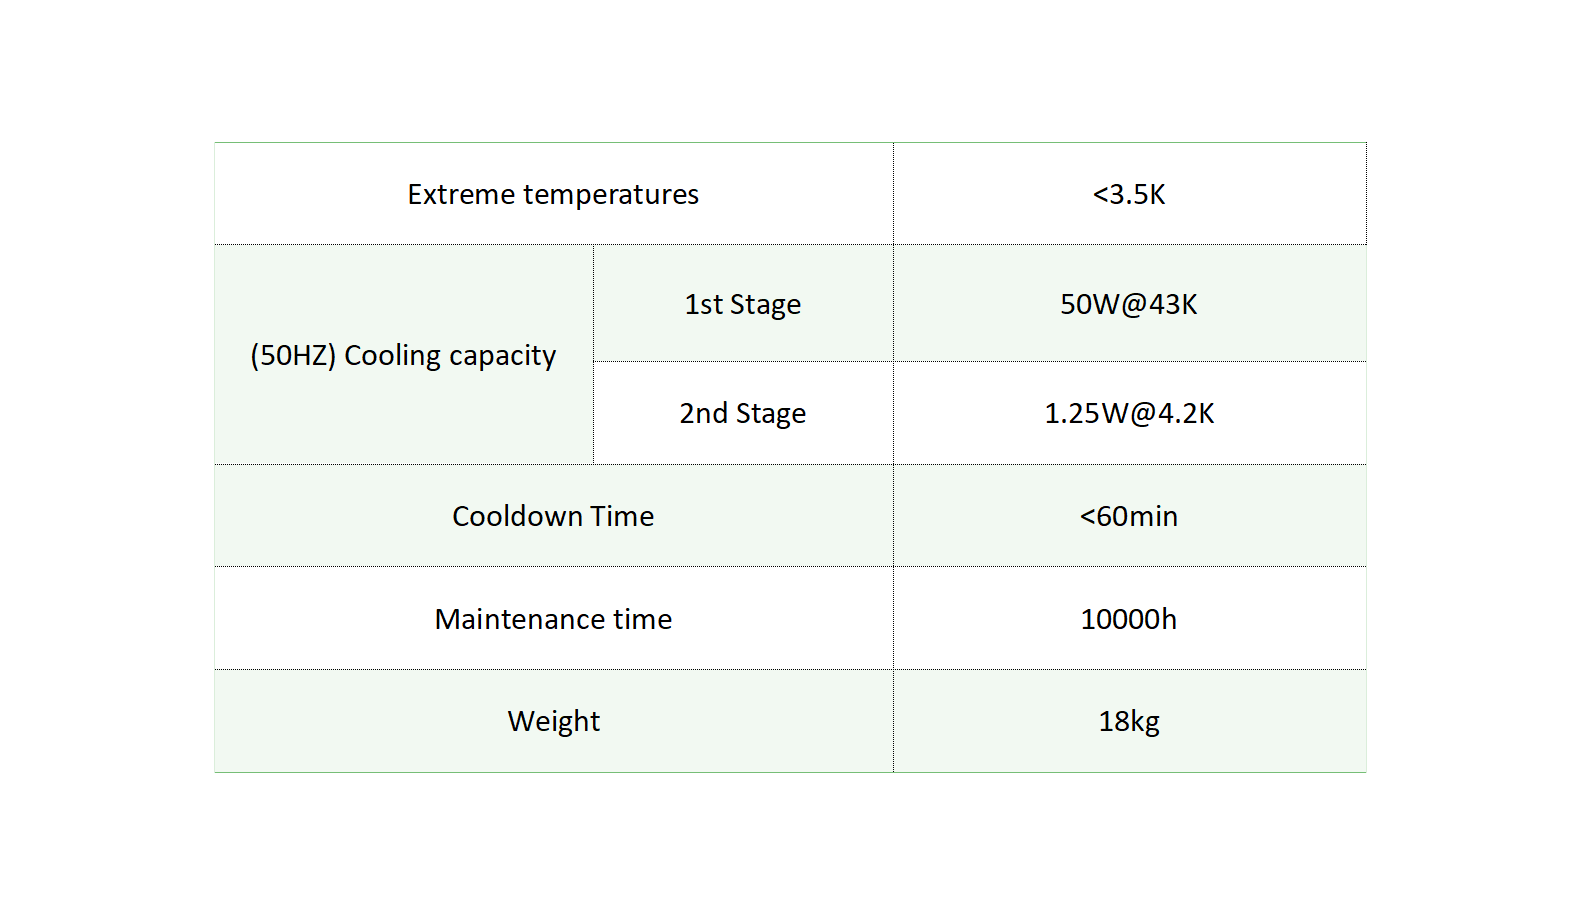This screenshot has width=1587, height=915.
Task: Click the "(50HZ)" text
Action: point(292,356)
